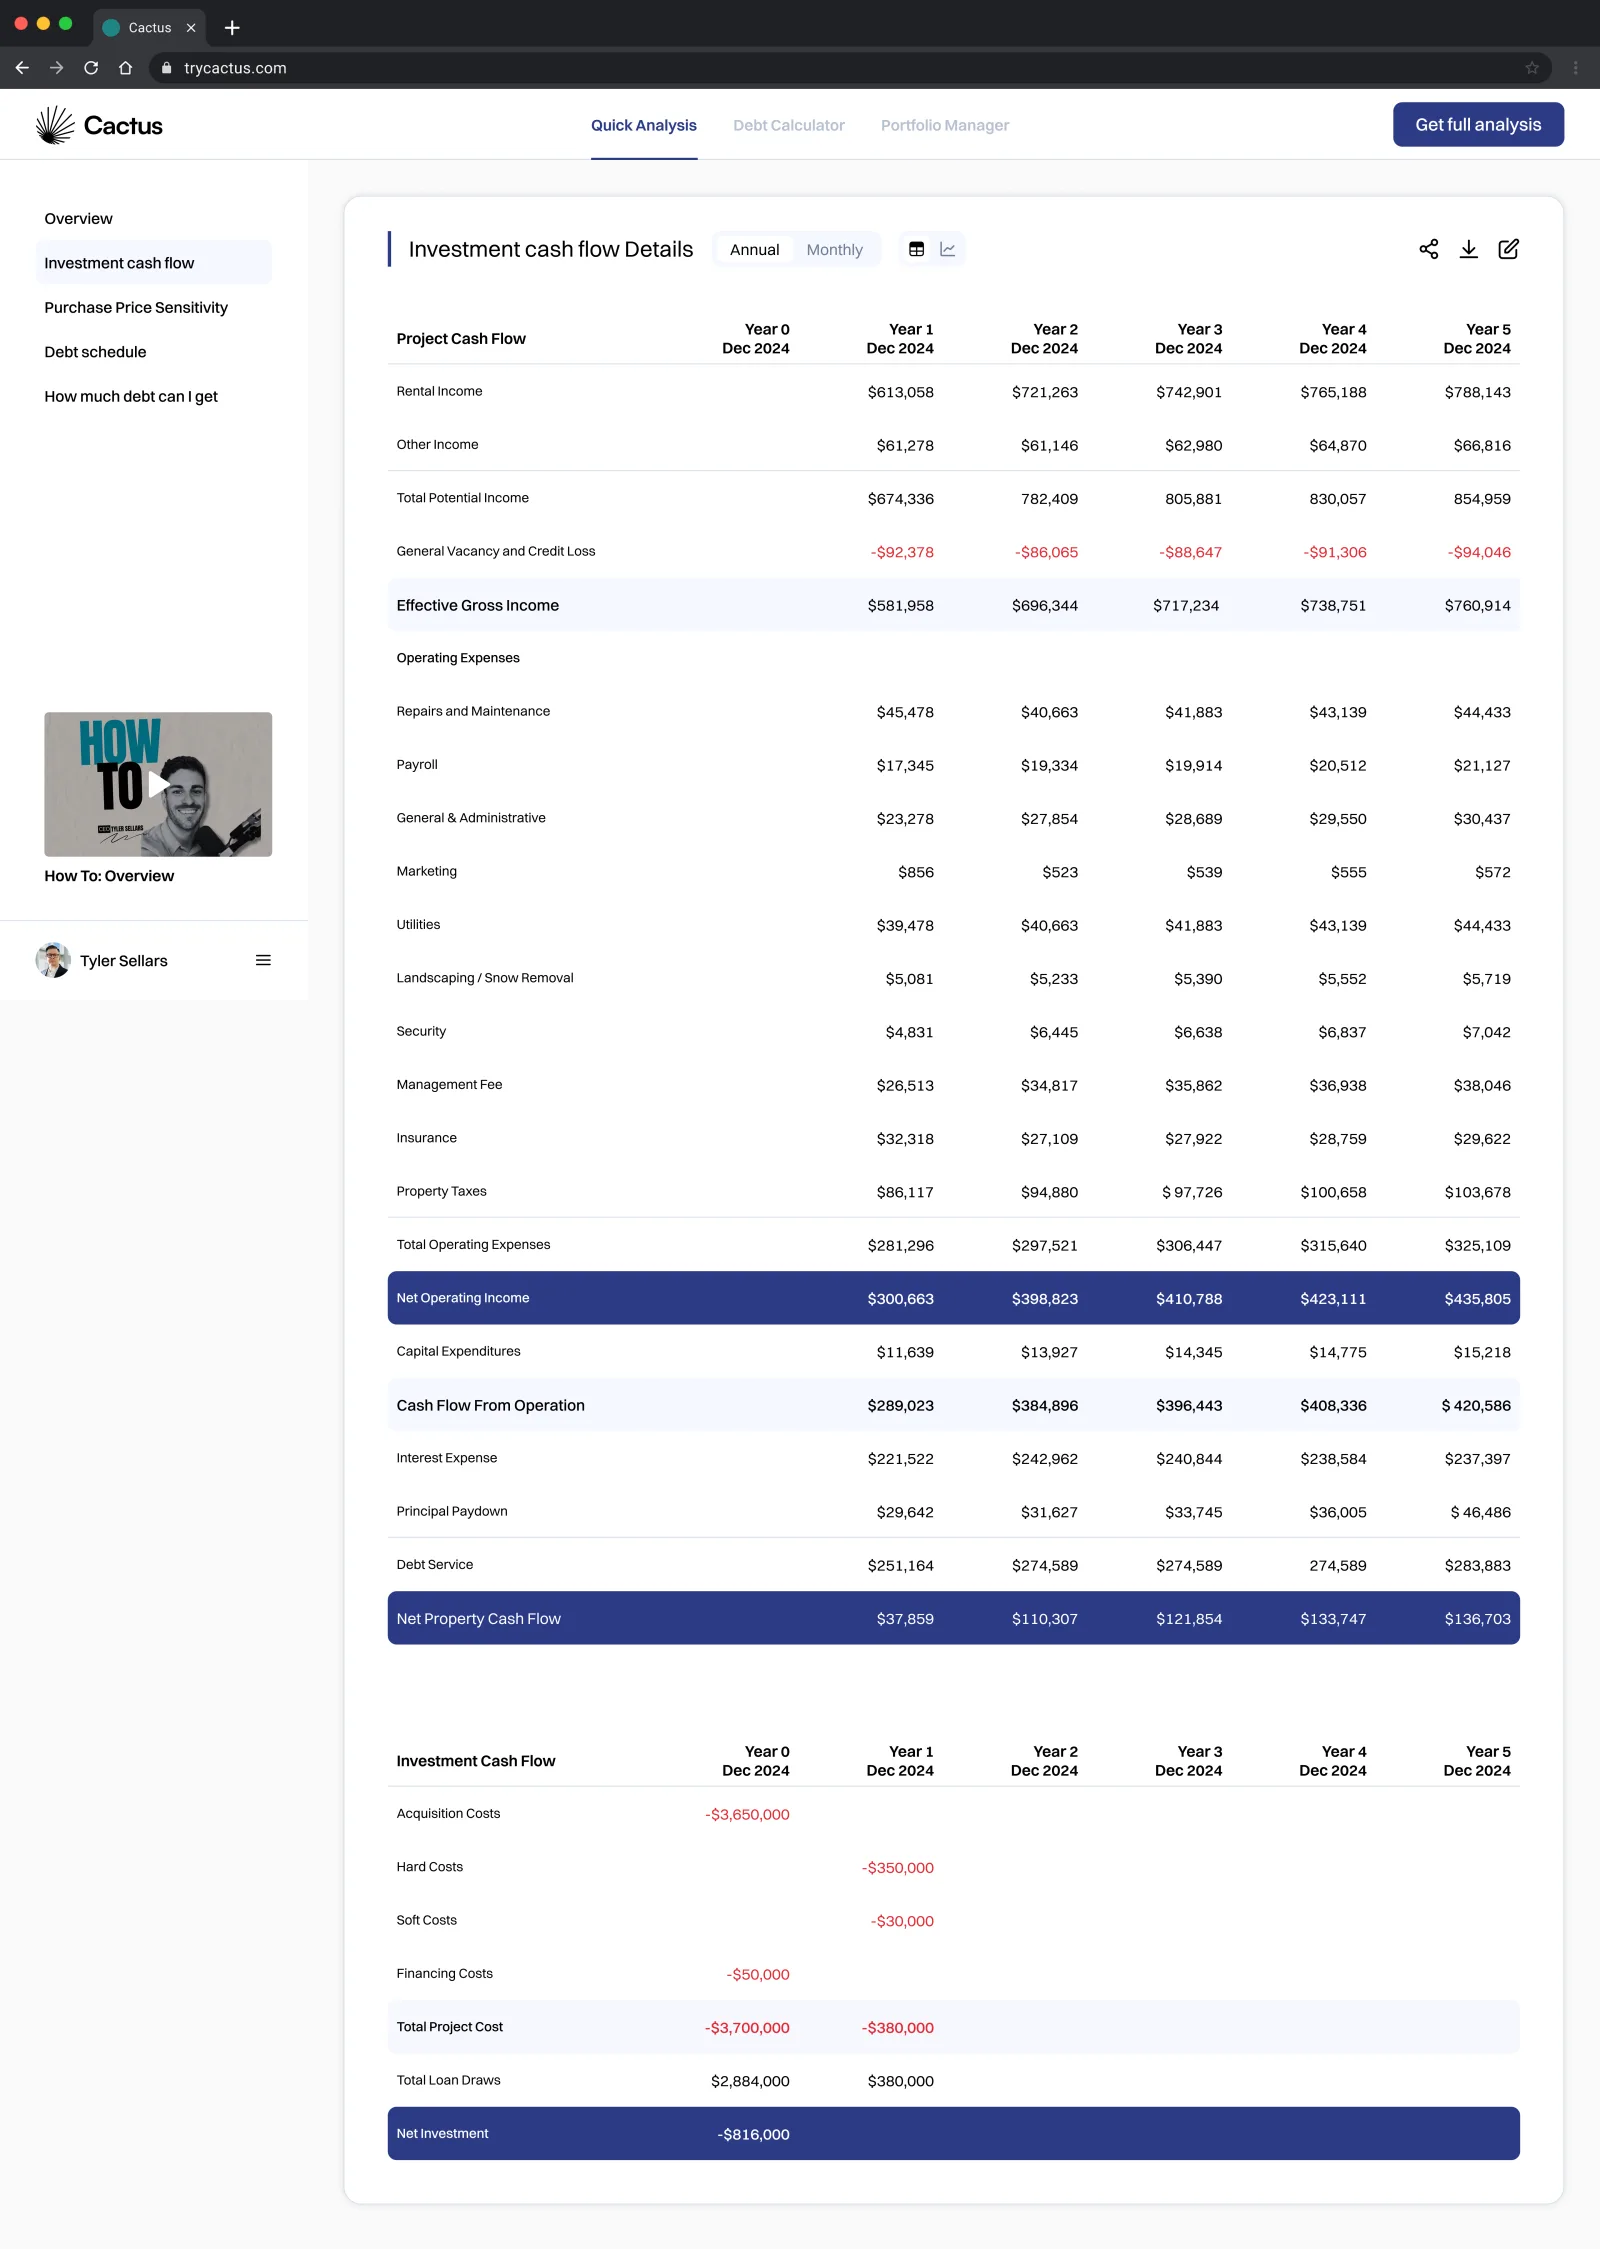Click the browser home icon
Screen dimensions: 1600x2249
[125, 68]
